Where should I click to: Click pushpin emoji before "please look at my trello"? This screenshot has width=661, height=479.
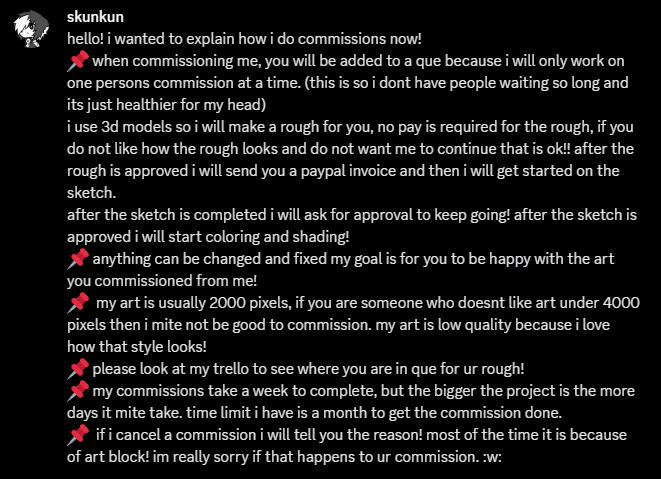[x=78, y=369]
